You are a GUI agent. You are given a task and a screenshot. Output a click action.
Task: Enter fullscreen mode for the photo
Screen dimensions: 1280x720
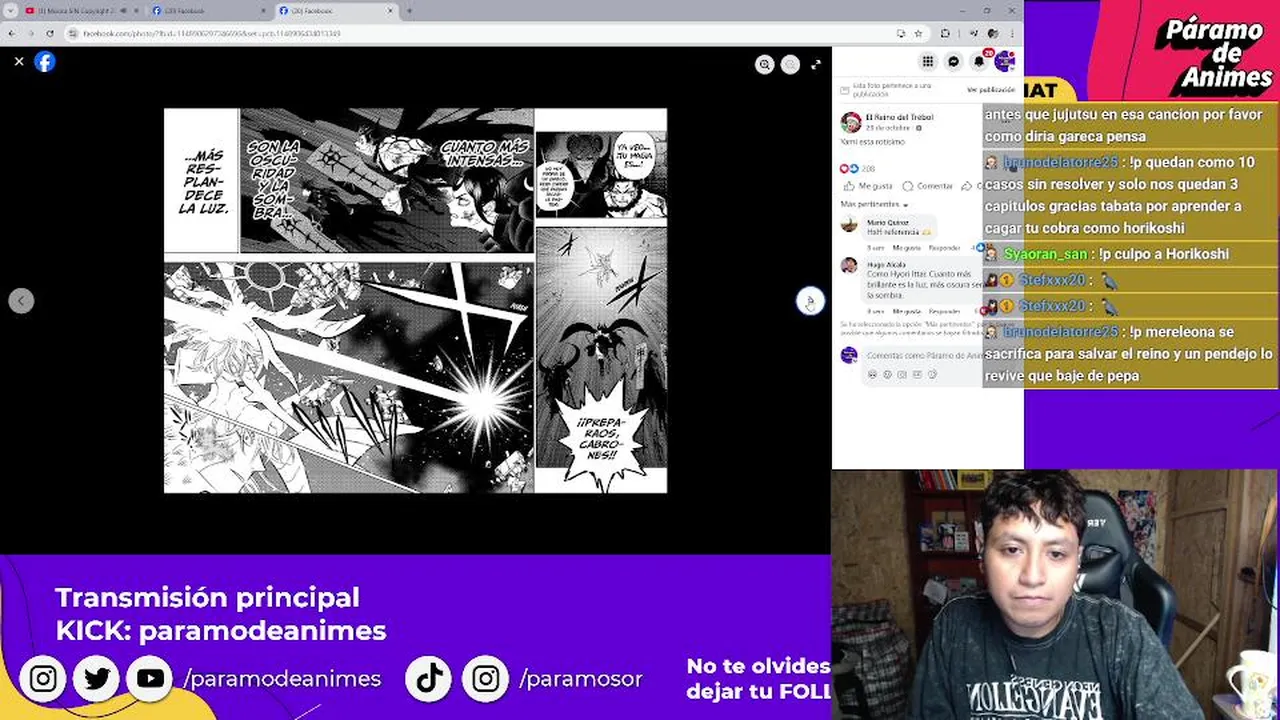point(816,64)
